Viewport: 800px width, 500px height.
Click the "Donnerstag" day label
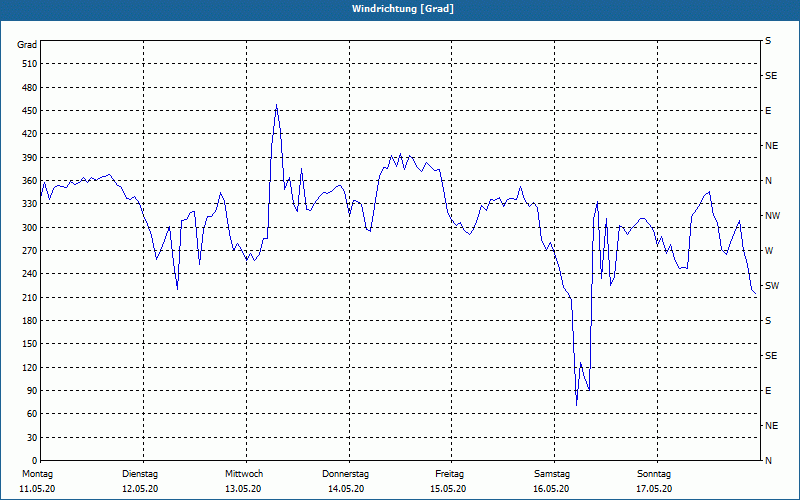[345, 474]
